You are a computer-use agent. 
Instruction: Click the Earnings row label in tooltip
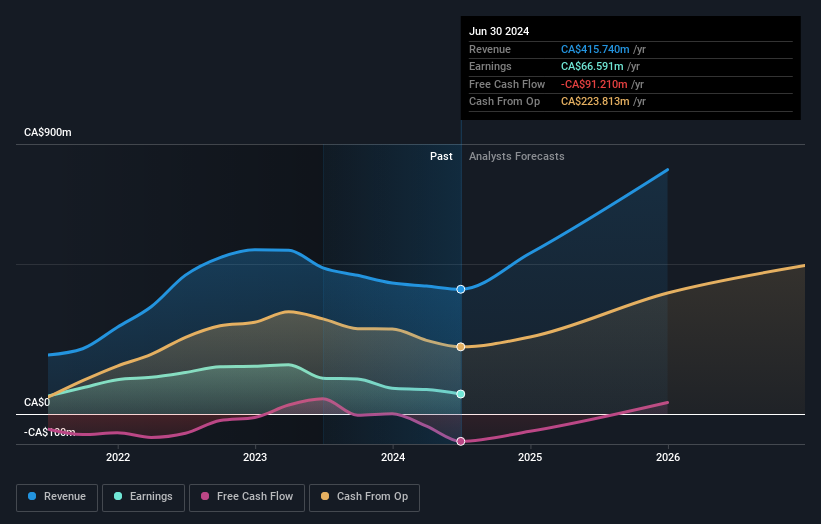pyautogui.click(x=490, y=66)
